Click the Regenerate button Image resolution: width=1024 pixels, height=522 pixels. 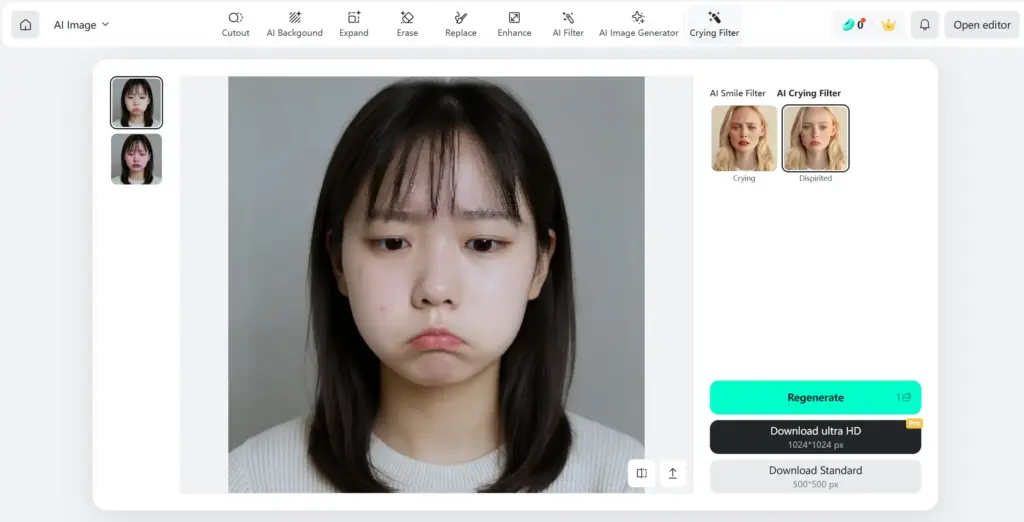coord(815,397)
